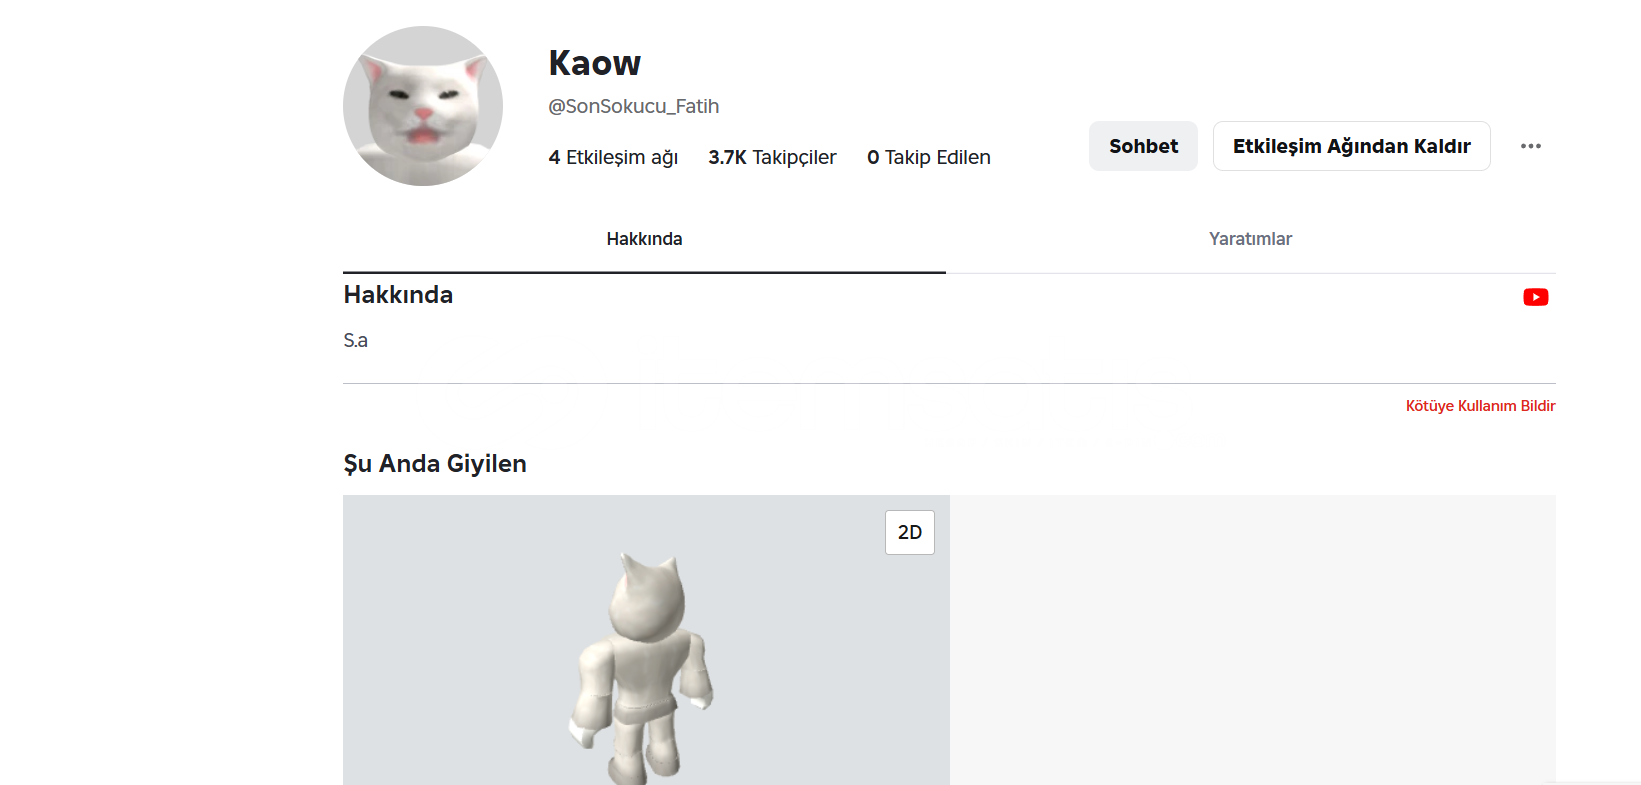Click the Şu Anda Giyilen heading
1641x785 pixels.
pyautogui.click(x=435, y=464)
